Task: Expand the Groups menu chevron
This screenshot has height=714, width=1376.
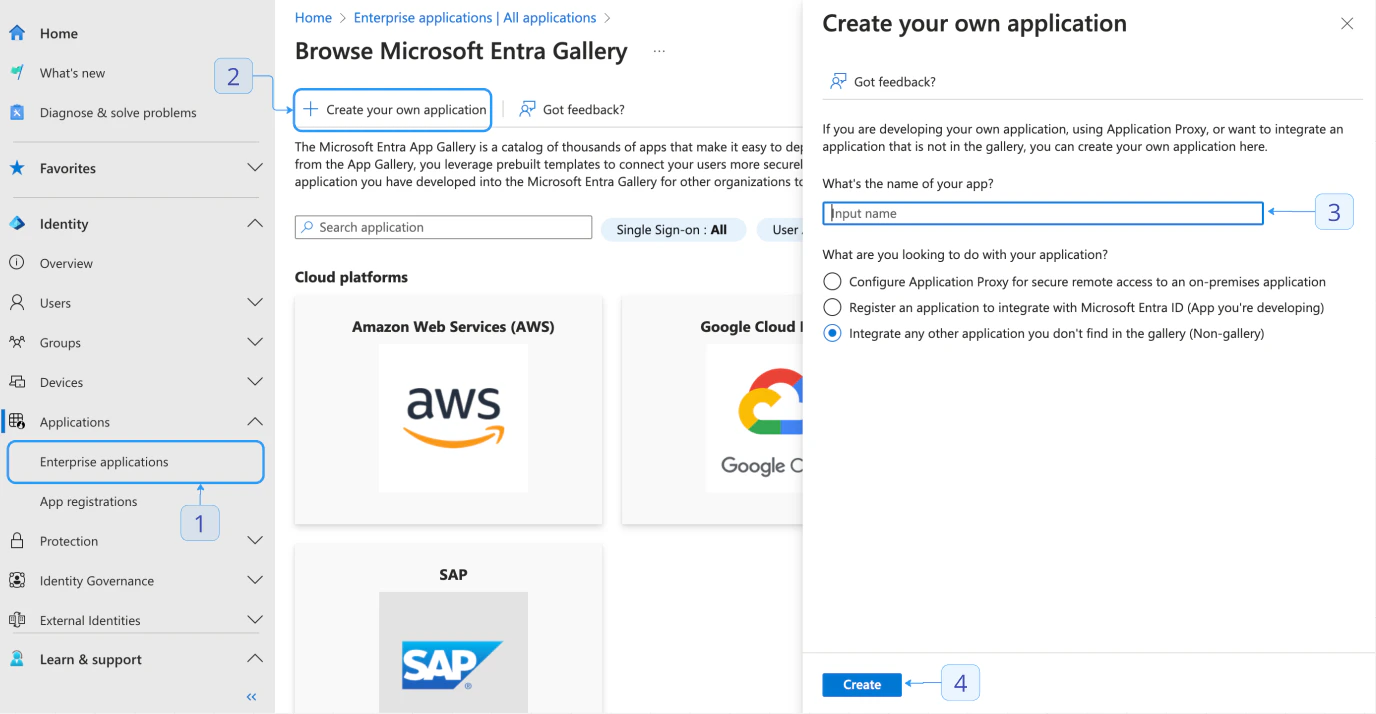Action: (x=255, y=342)
